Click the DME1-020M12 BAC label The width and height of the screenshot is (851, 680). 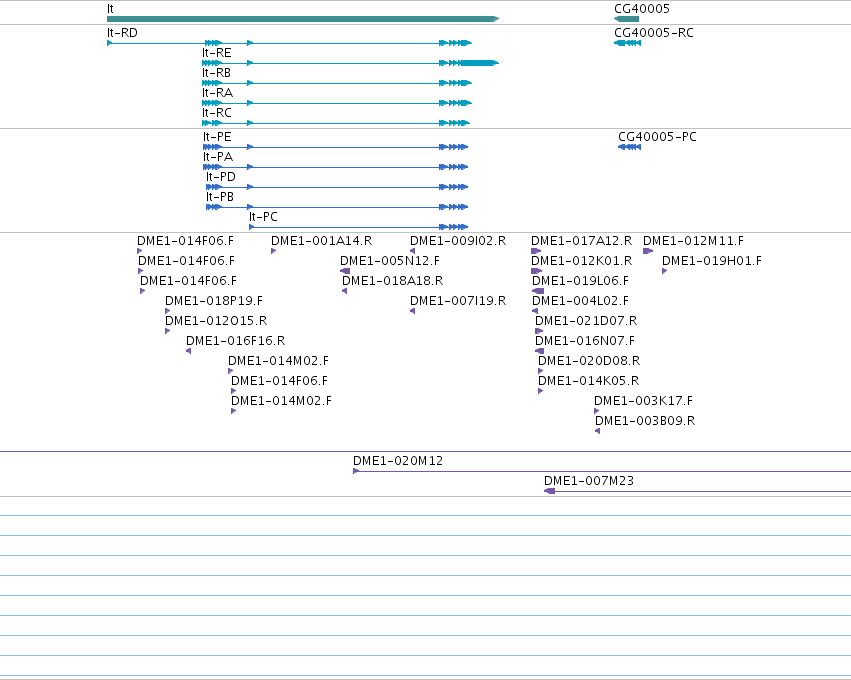click(398, 461)
